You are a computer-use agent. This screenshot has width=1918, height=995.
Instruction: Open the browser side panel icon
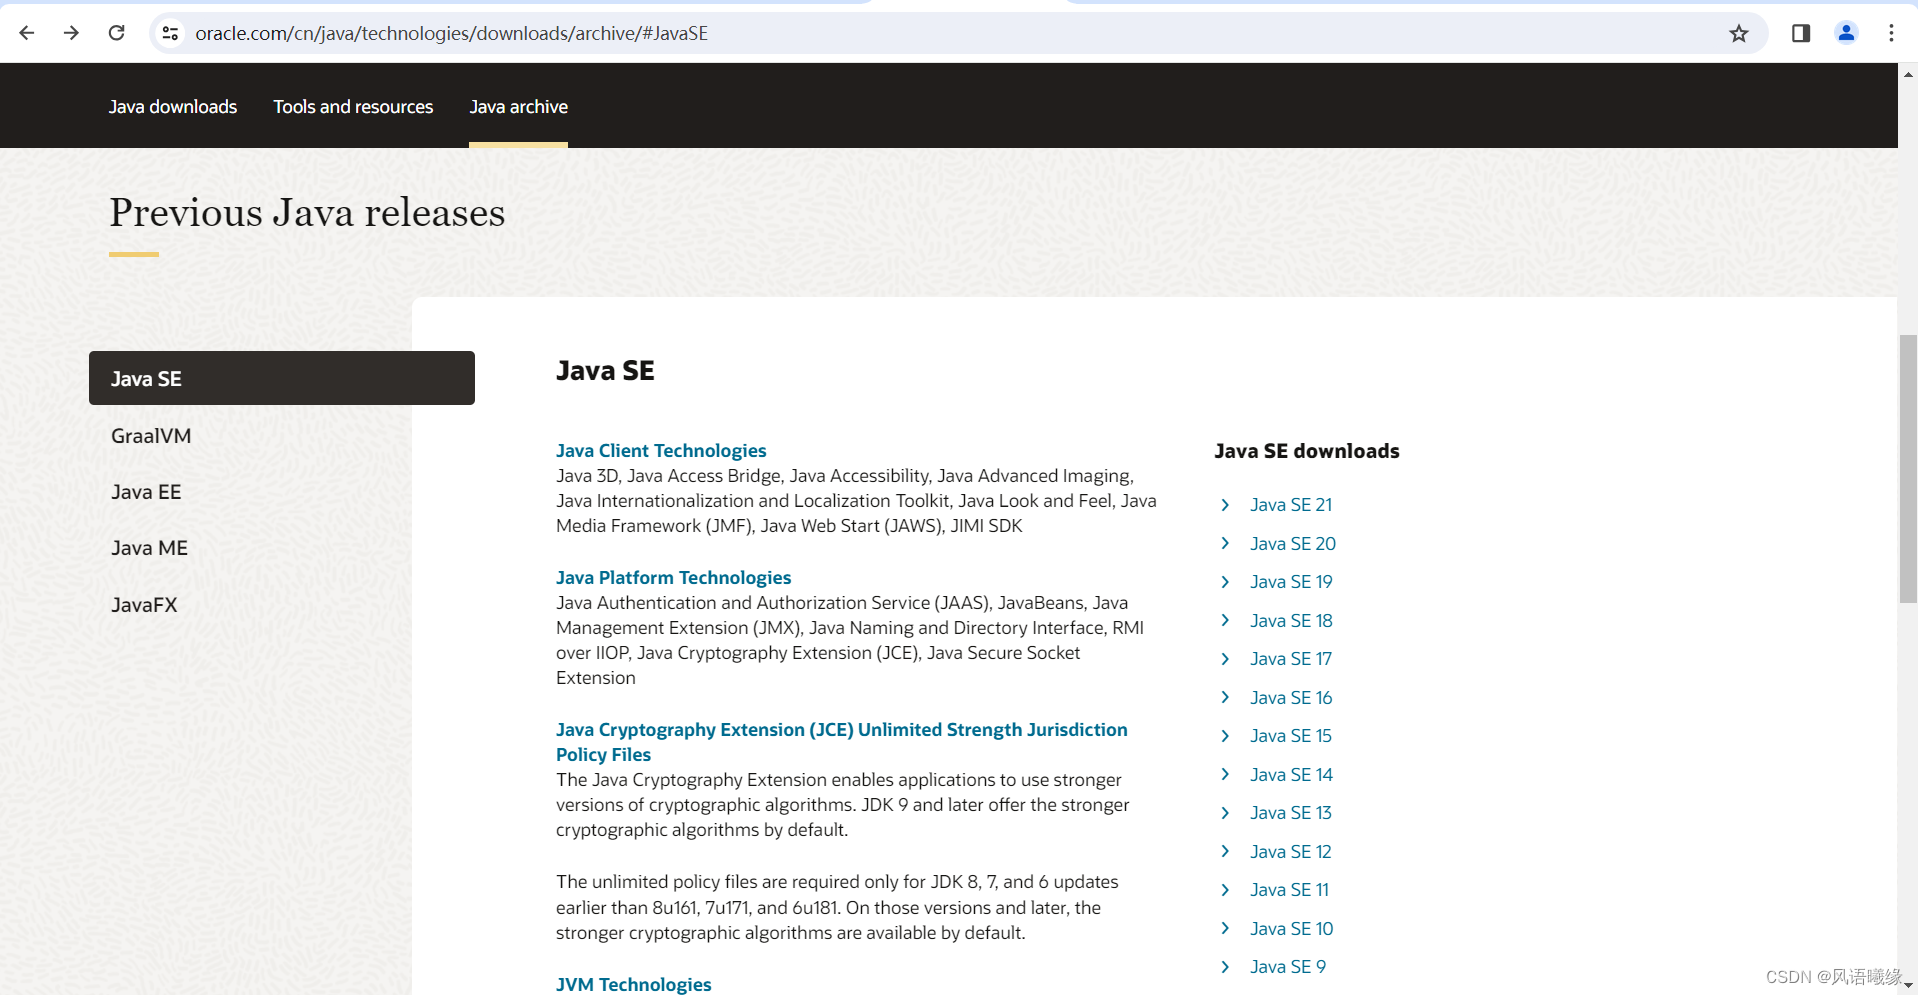pos(1801,33)
